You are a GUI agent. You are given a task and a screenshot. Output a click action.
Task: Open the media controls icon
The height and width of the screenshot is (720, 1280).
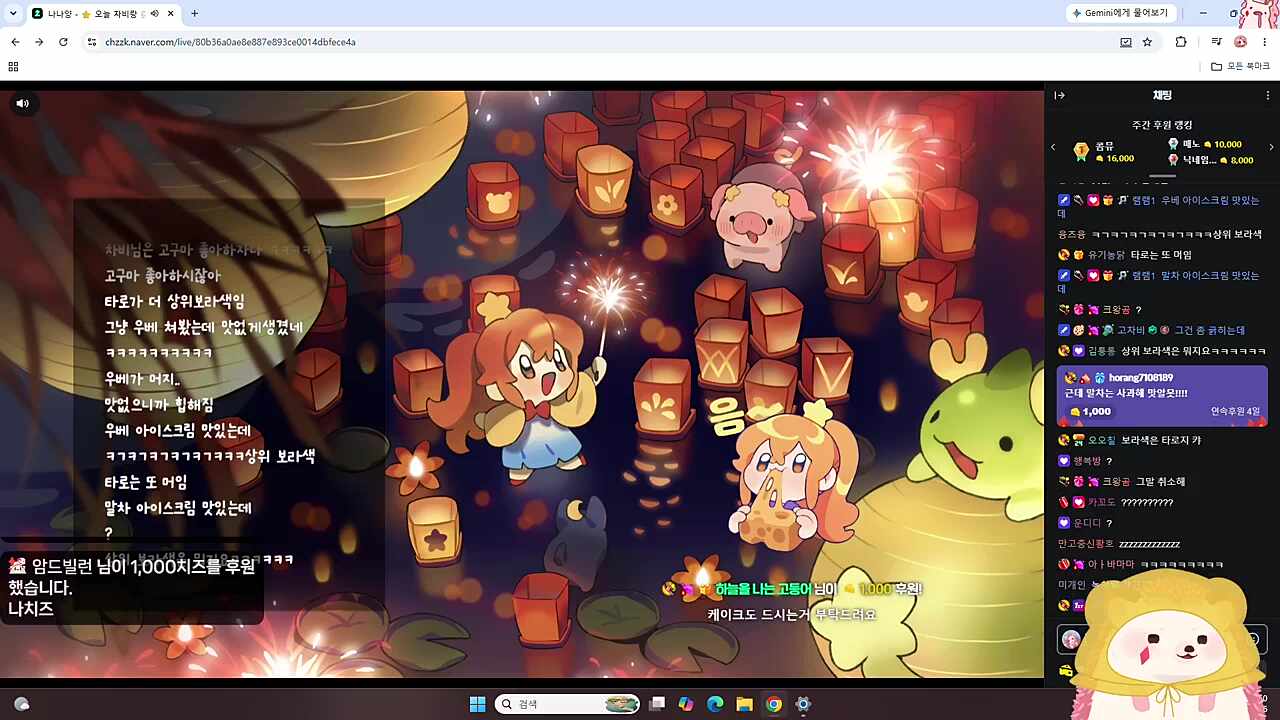click(1217, 42)
